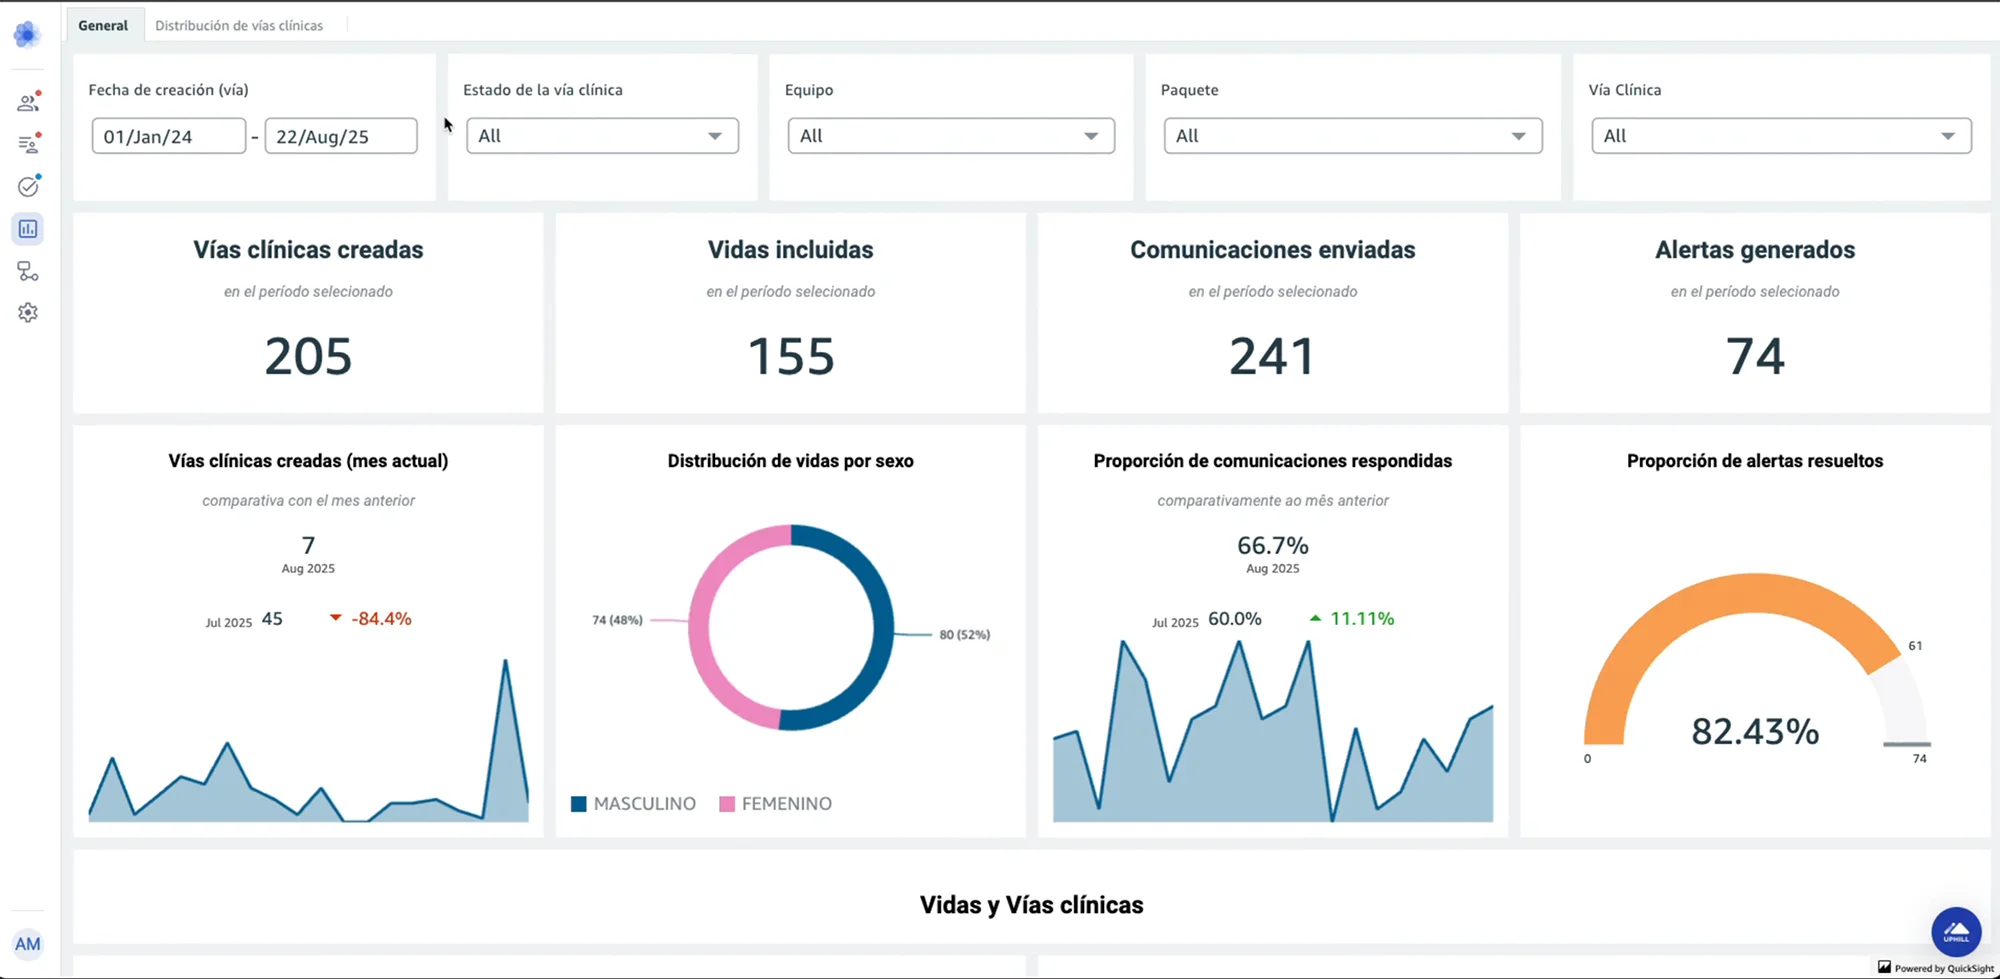Click the 11.11% increase indicator

coord(1352,619)
